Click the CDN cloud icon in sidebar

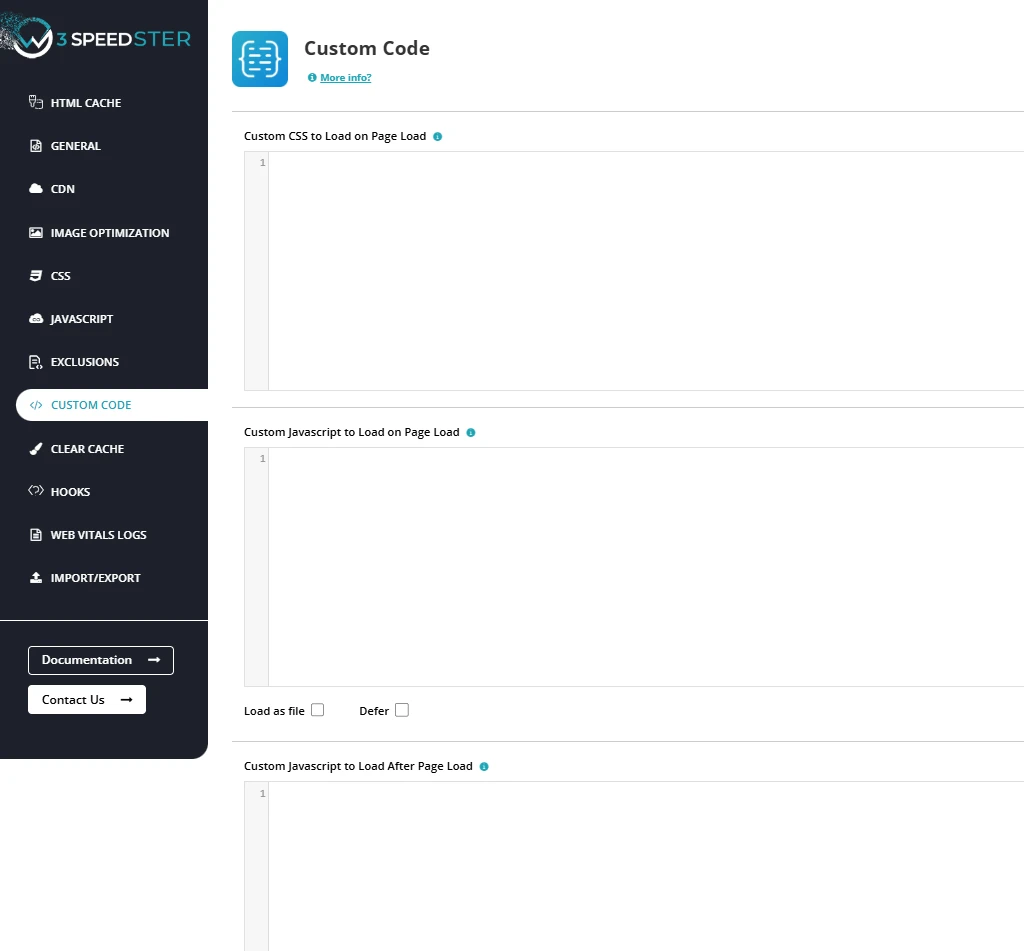[x=36, y=189]
